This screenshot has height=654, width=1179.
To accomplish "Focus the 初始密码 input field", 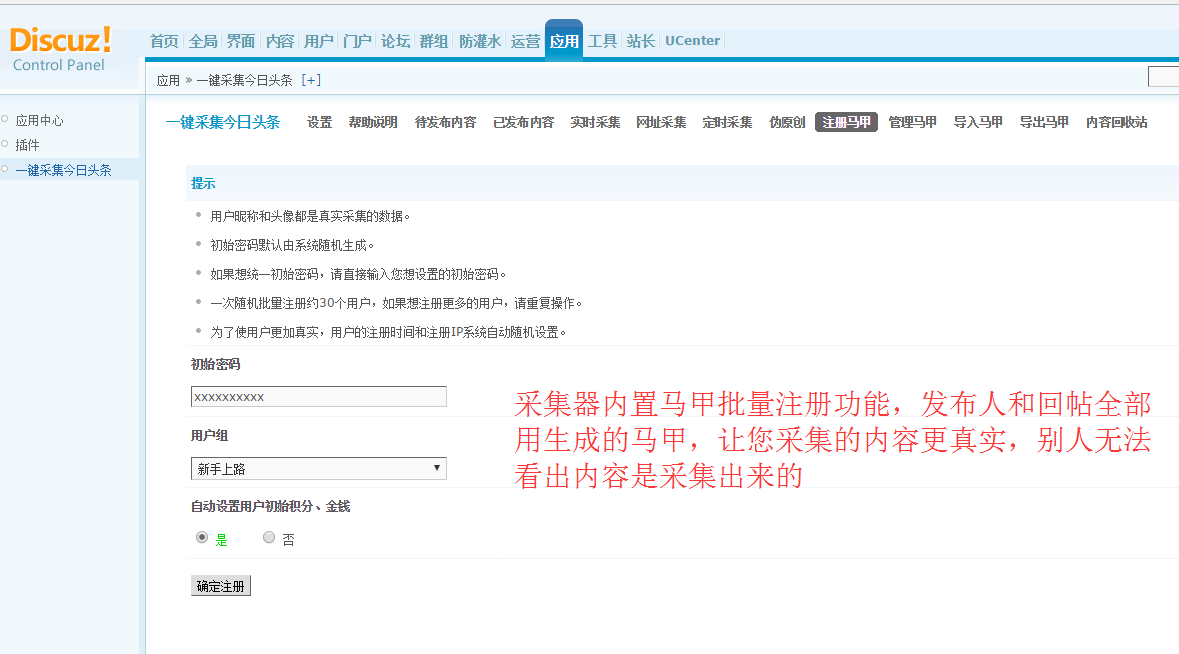I will point(319,396).
